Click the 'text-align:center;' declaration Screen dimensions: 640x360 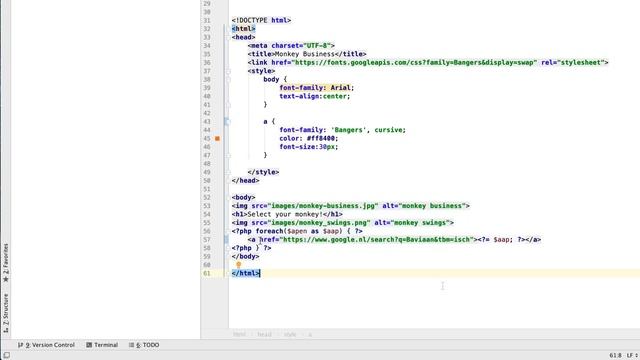point(315,96)
